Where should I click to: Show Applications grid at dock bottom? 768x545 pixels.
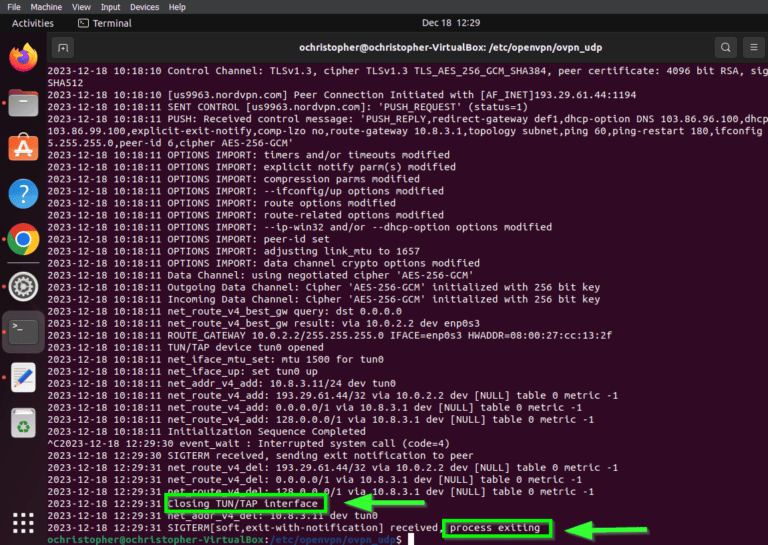tap(24, 521)
